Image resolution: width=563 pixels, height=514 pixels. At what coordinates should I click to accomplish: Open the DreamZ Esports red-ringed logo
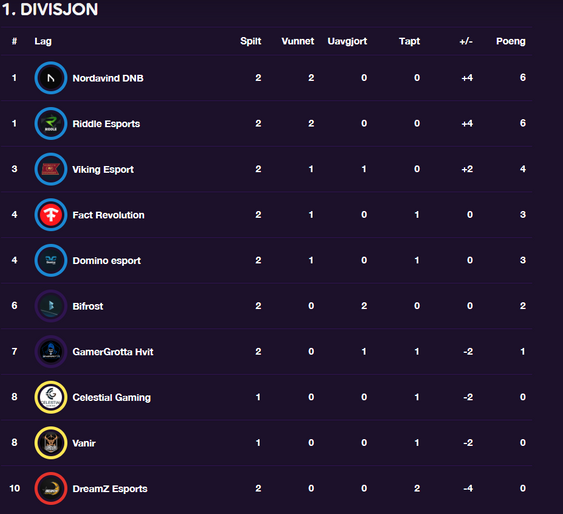[51, 488]
